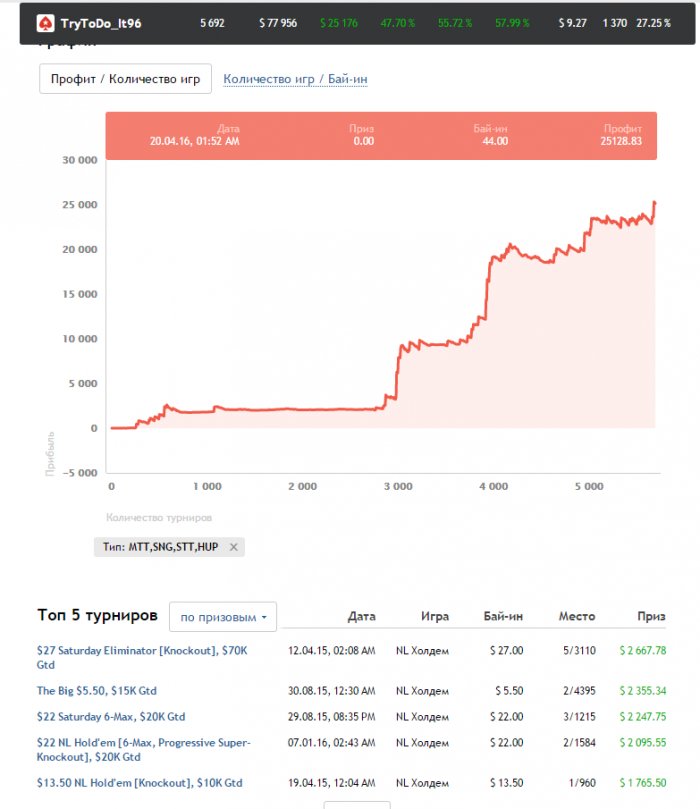Open $22 NL Hold'em Progressive Super-Knockout link
Screen dimensions: 700x809
tap(143, 749)
